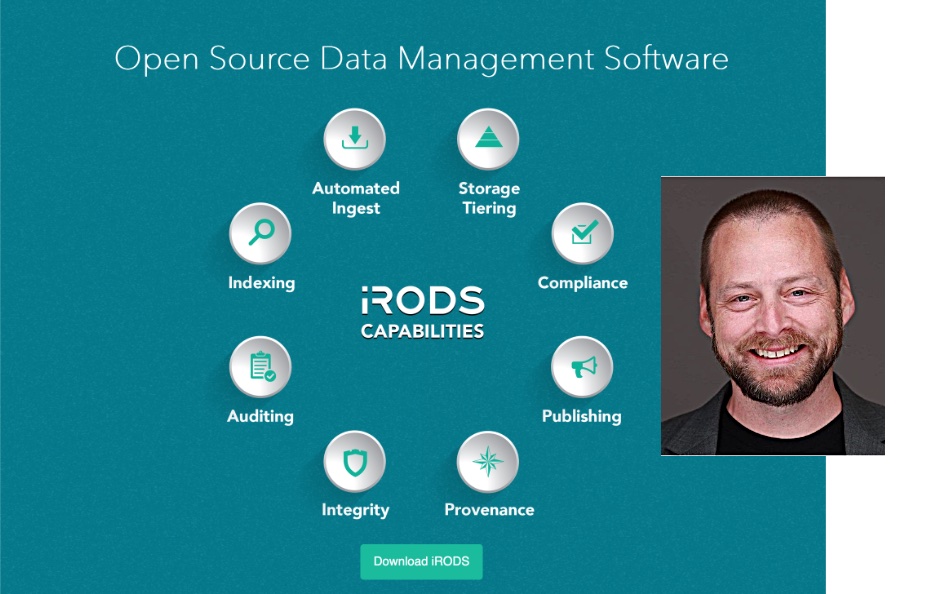Click the Integrity shield icon
Image resolution: width=950 pixels, height=594 pixels.
(354, 461)
